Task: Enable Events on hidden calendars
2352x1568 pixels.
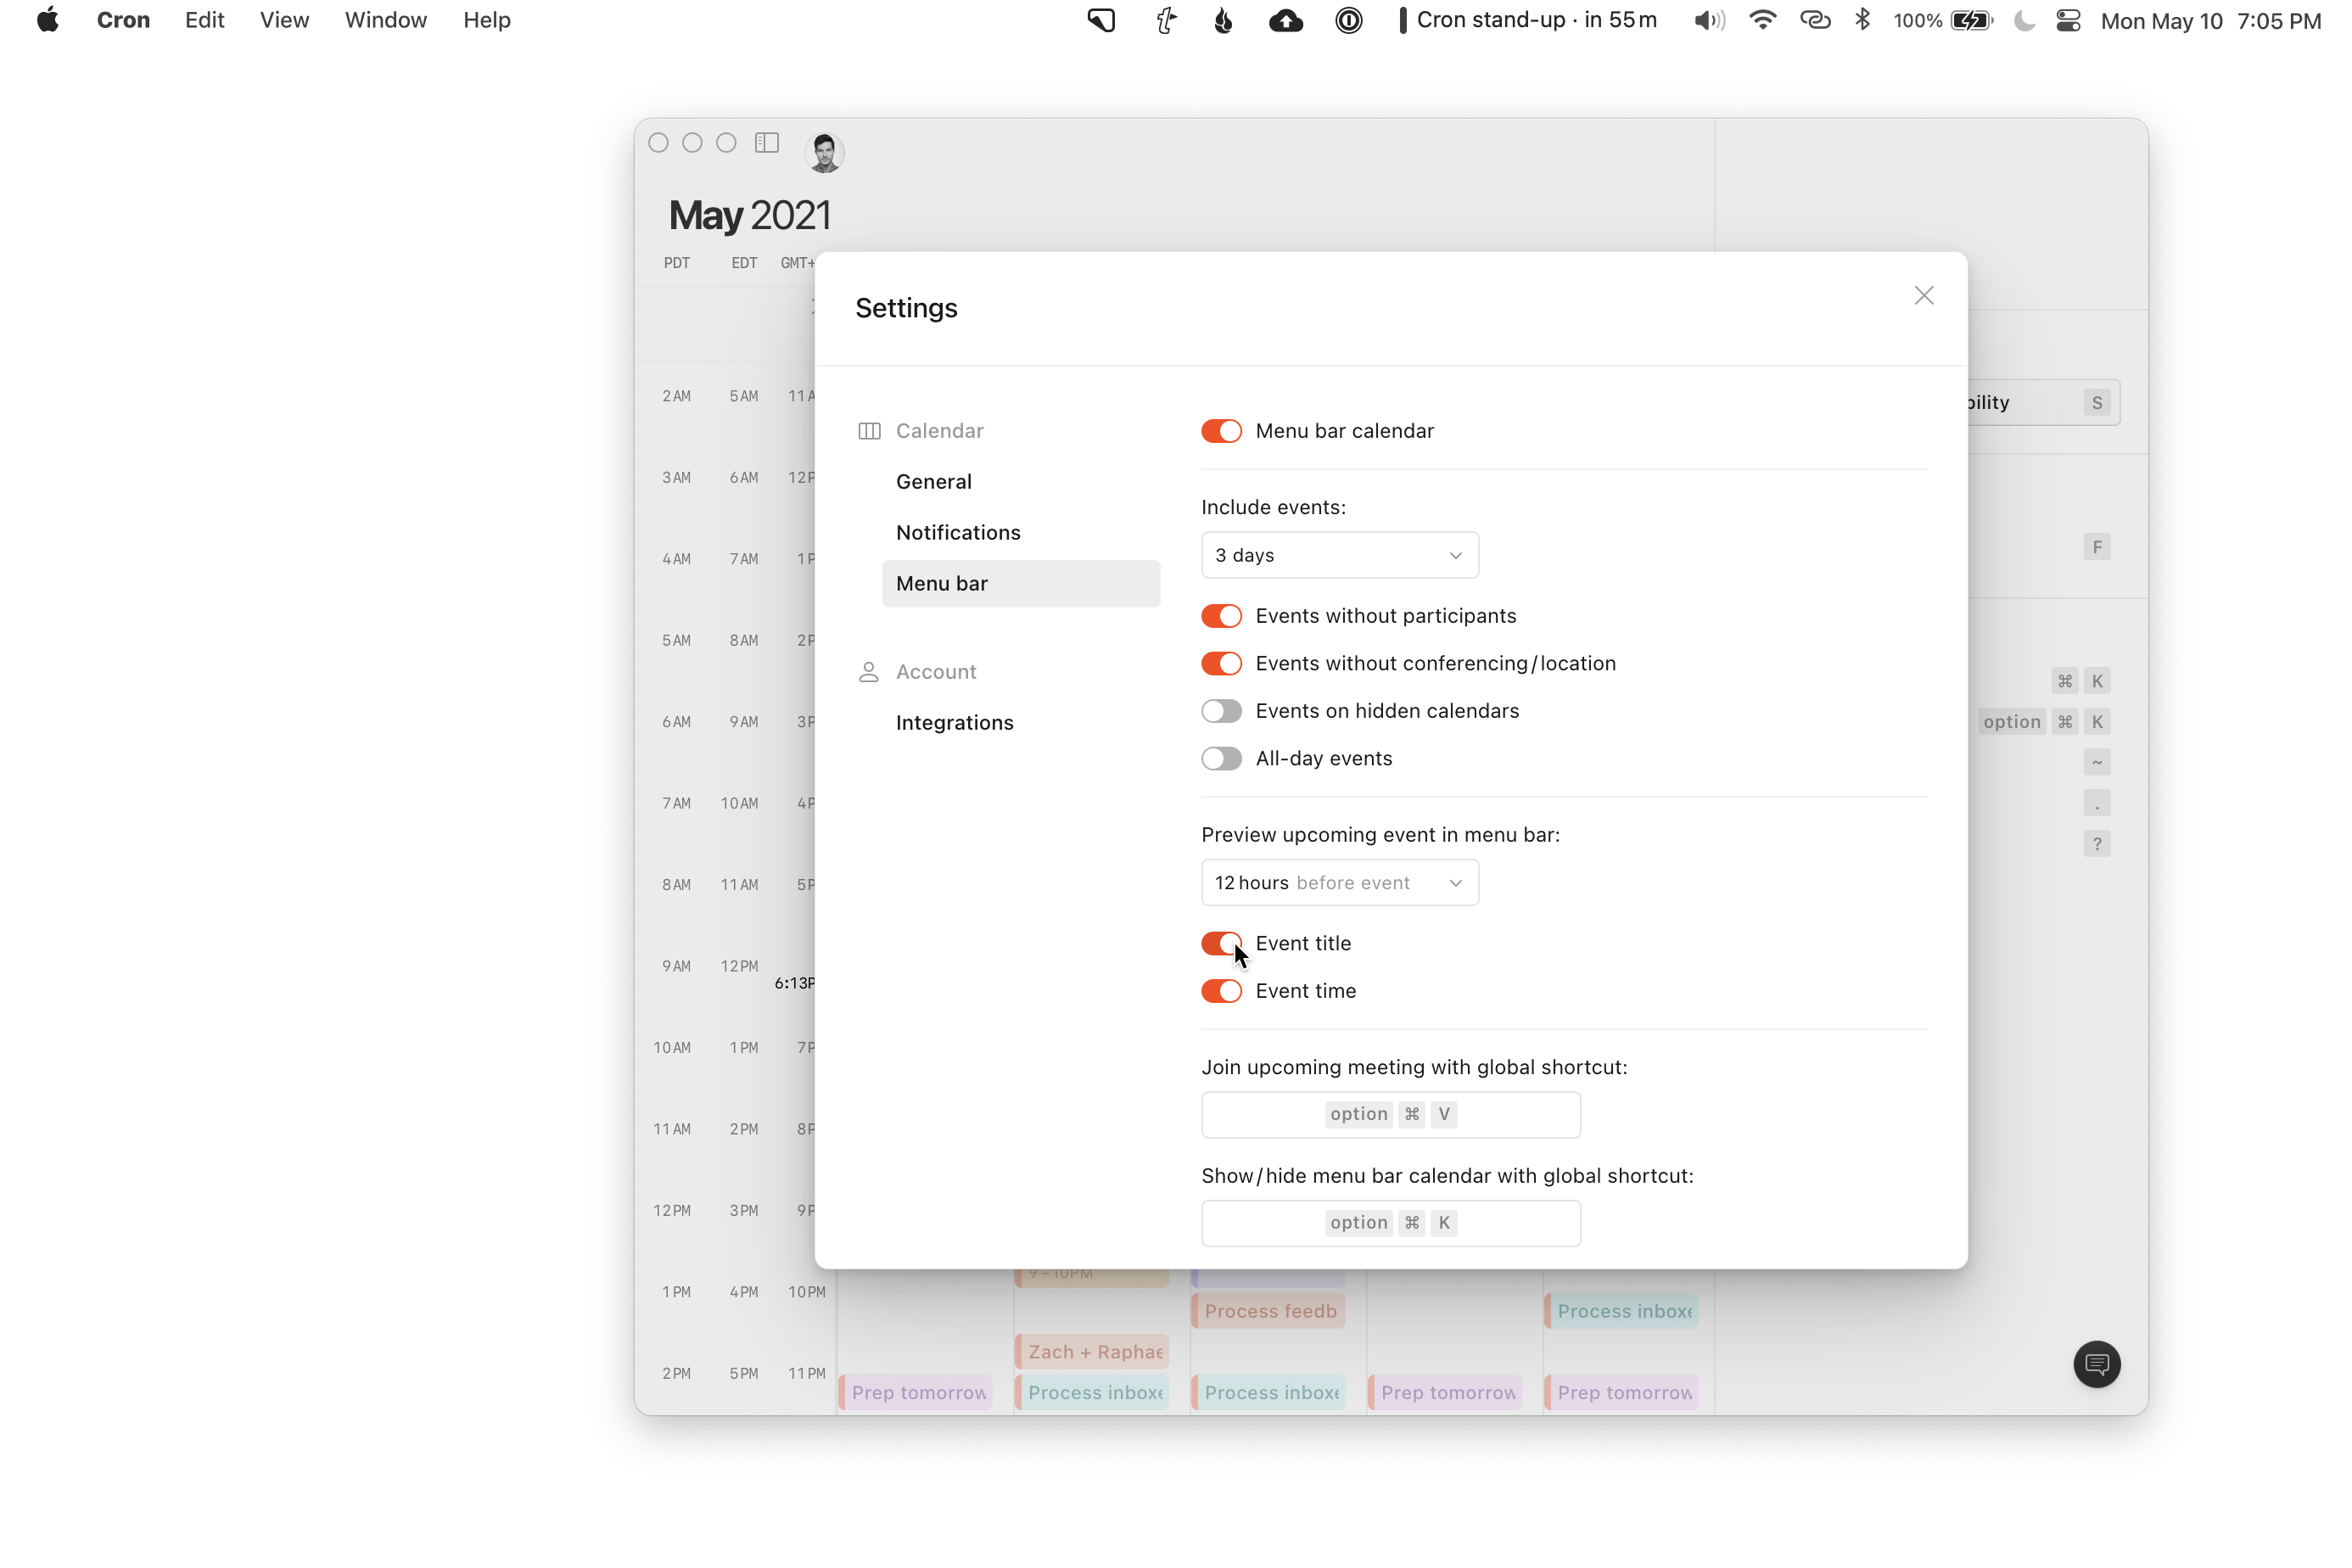Action: point(1221,711)
